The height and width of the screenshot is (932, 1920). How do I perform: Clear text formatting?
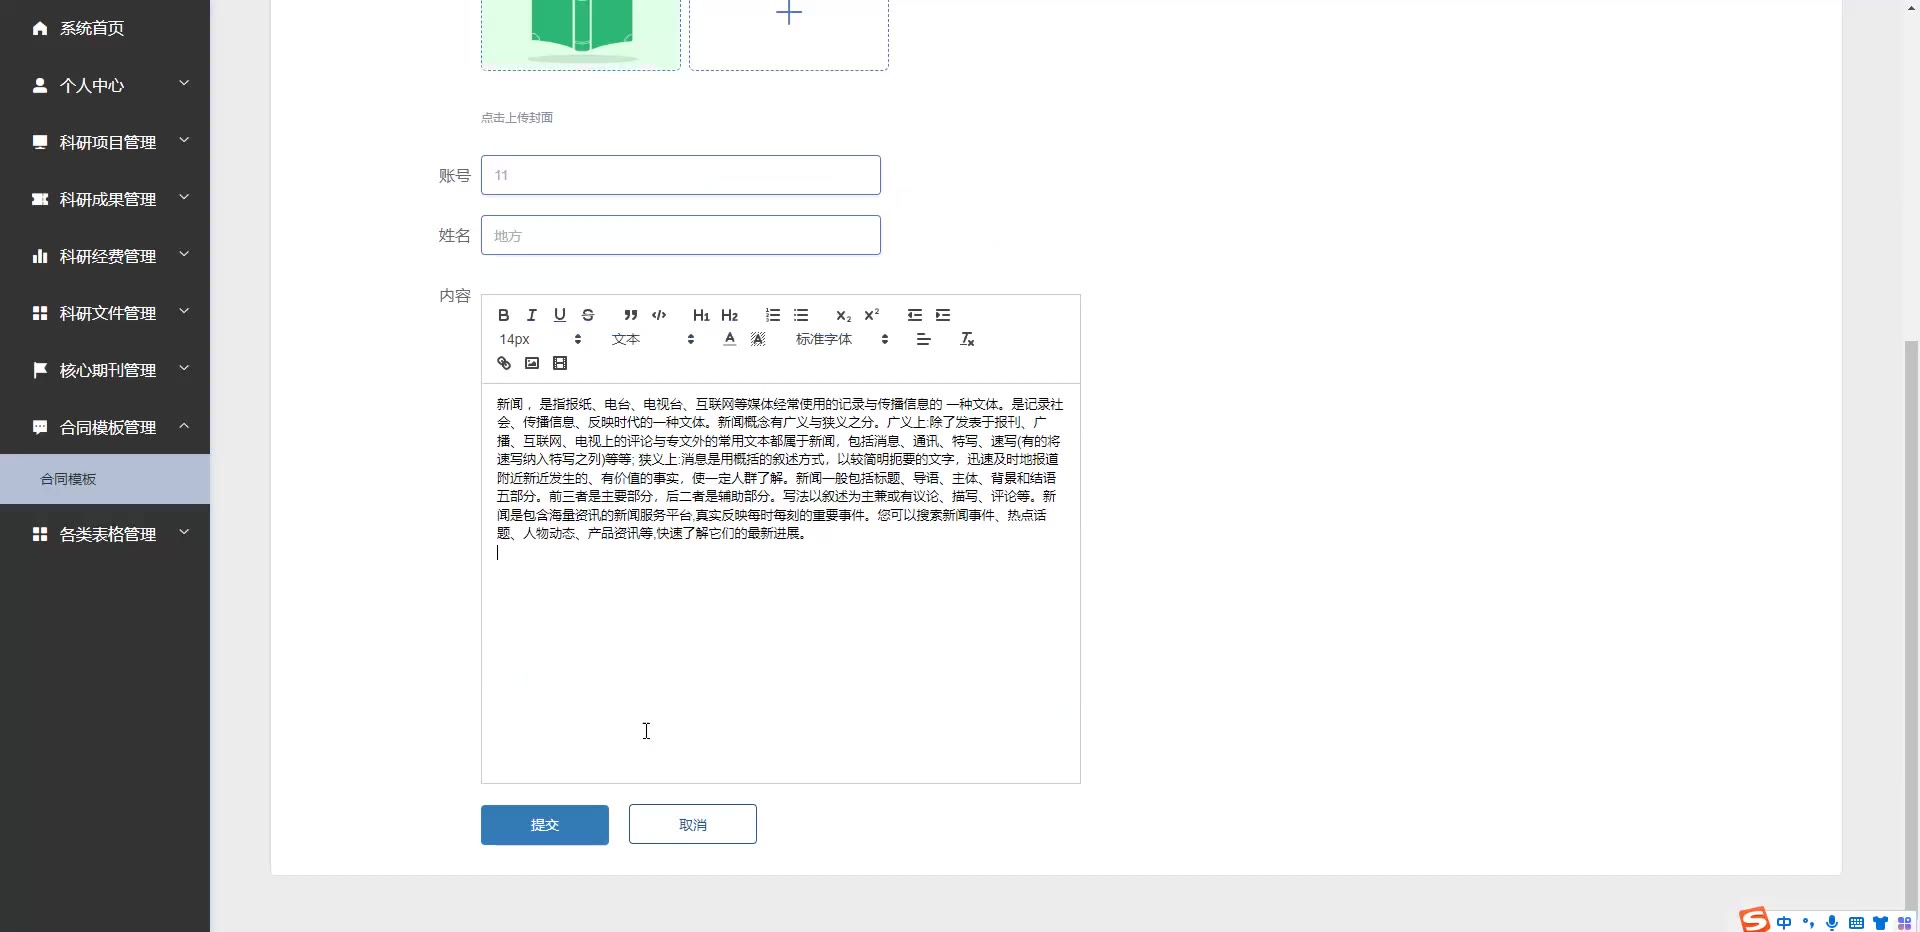click(967, 339)
